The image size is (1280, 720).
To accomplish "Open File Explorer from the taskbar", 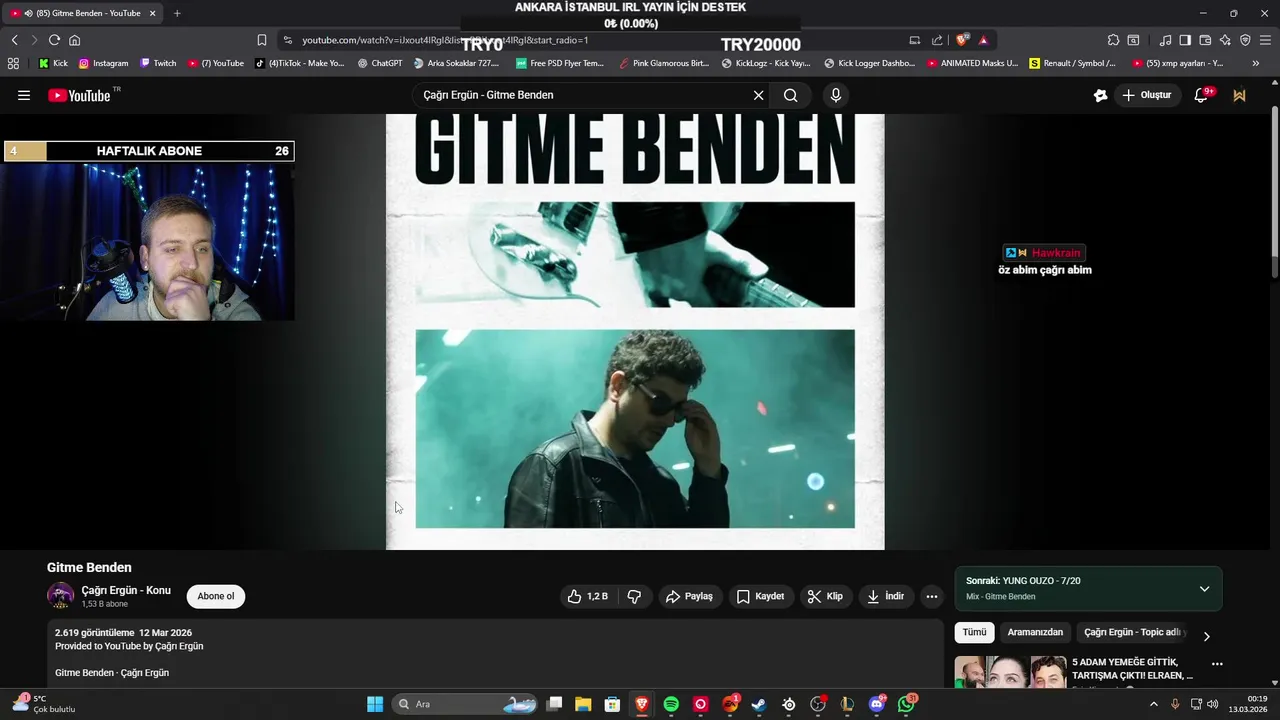I will 583,704.
